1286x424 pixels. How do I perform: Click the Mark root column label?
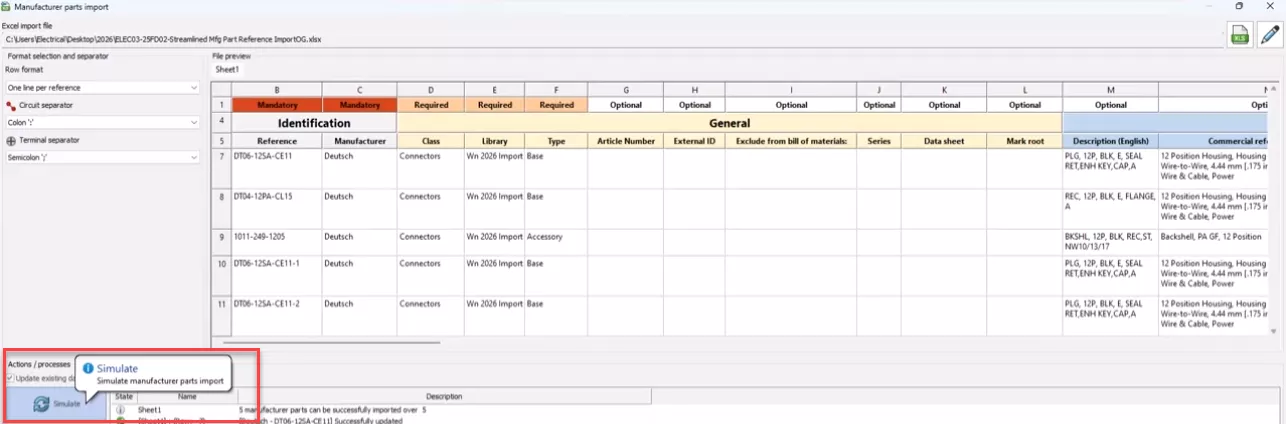click(x=1025, y=142)
